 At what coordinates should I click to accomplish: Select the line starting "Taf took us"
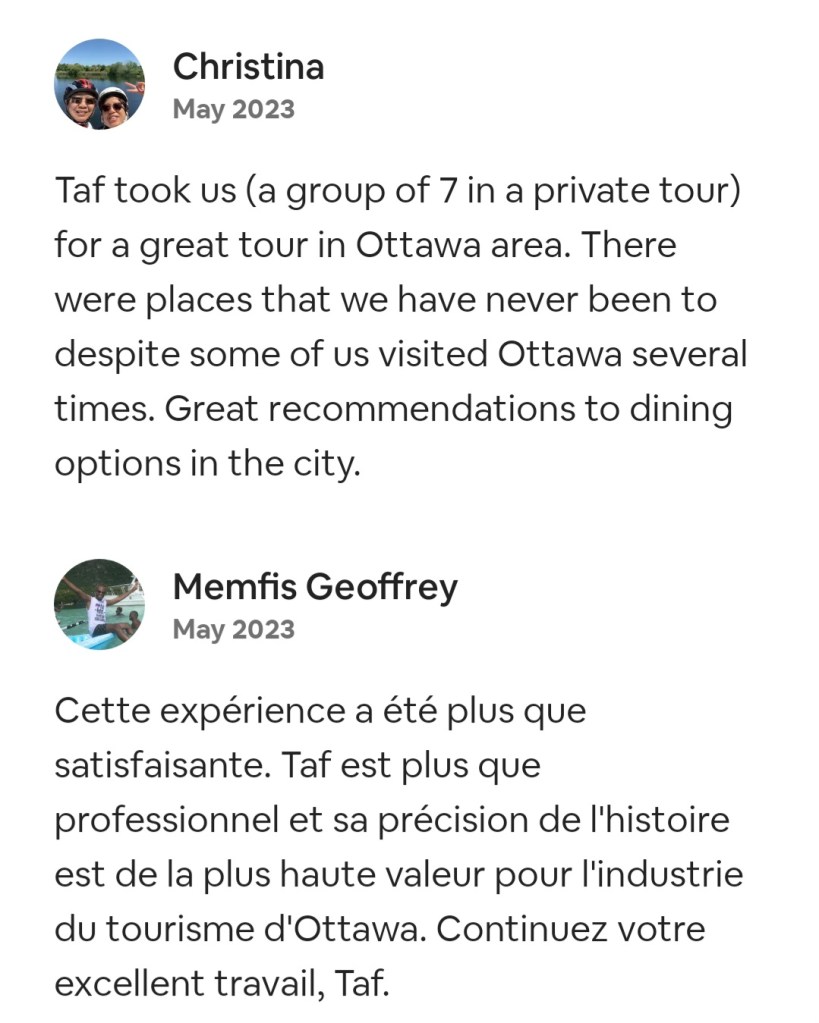pyautogui.click(x=397, y=191)
